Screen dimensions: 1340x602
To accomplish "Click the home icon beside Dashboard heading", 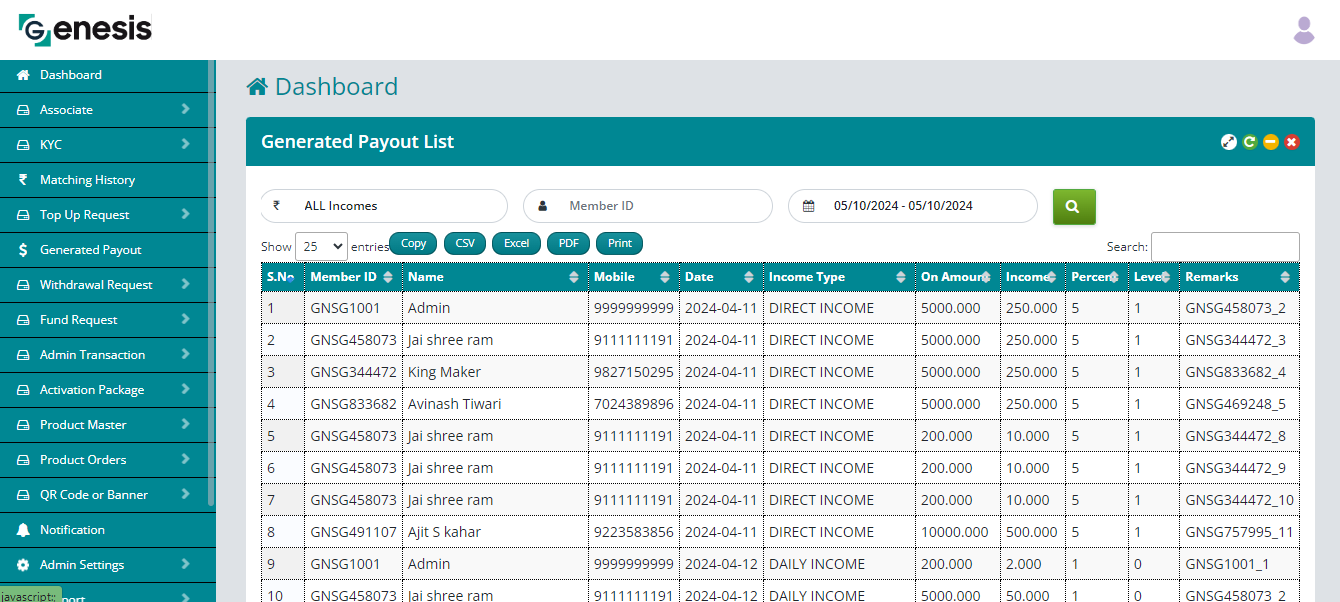I will coord(257,88).
